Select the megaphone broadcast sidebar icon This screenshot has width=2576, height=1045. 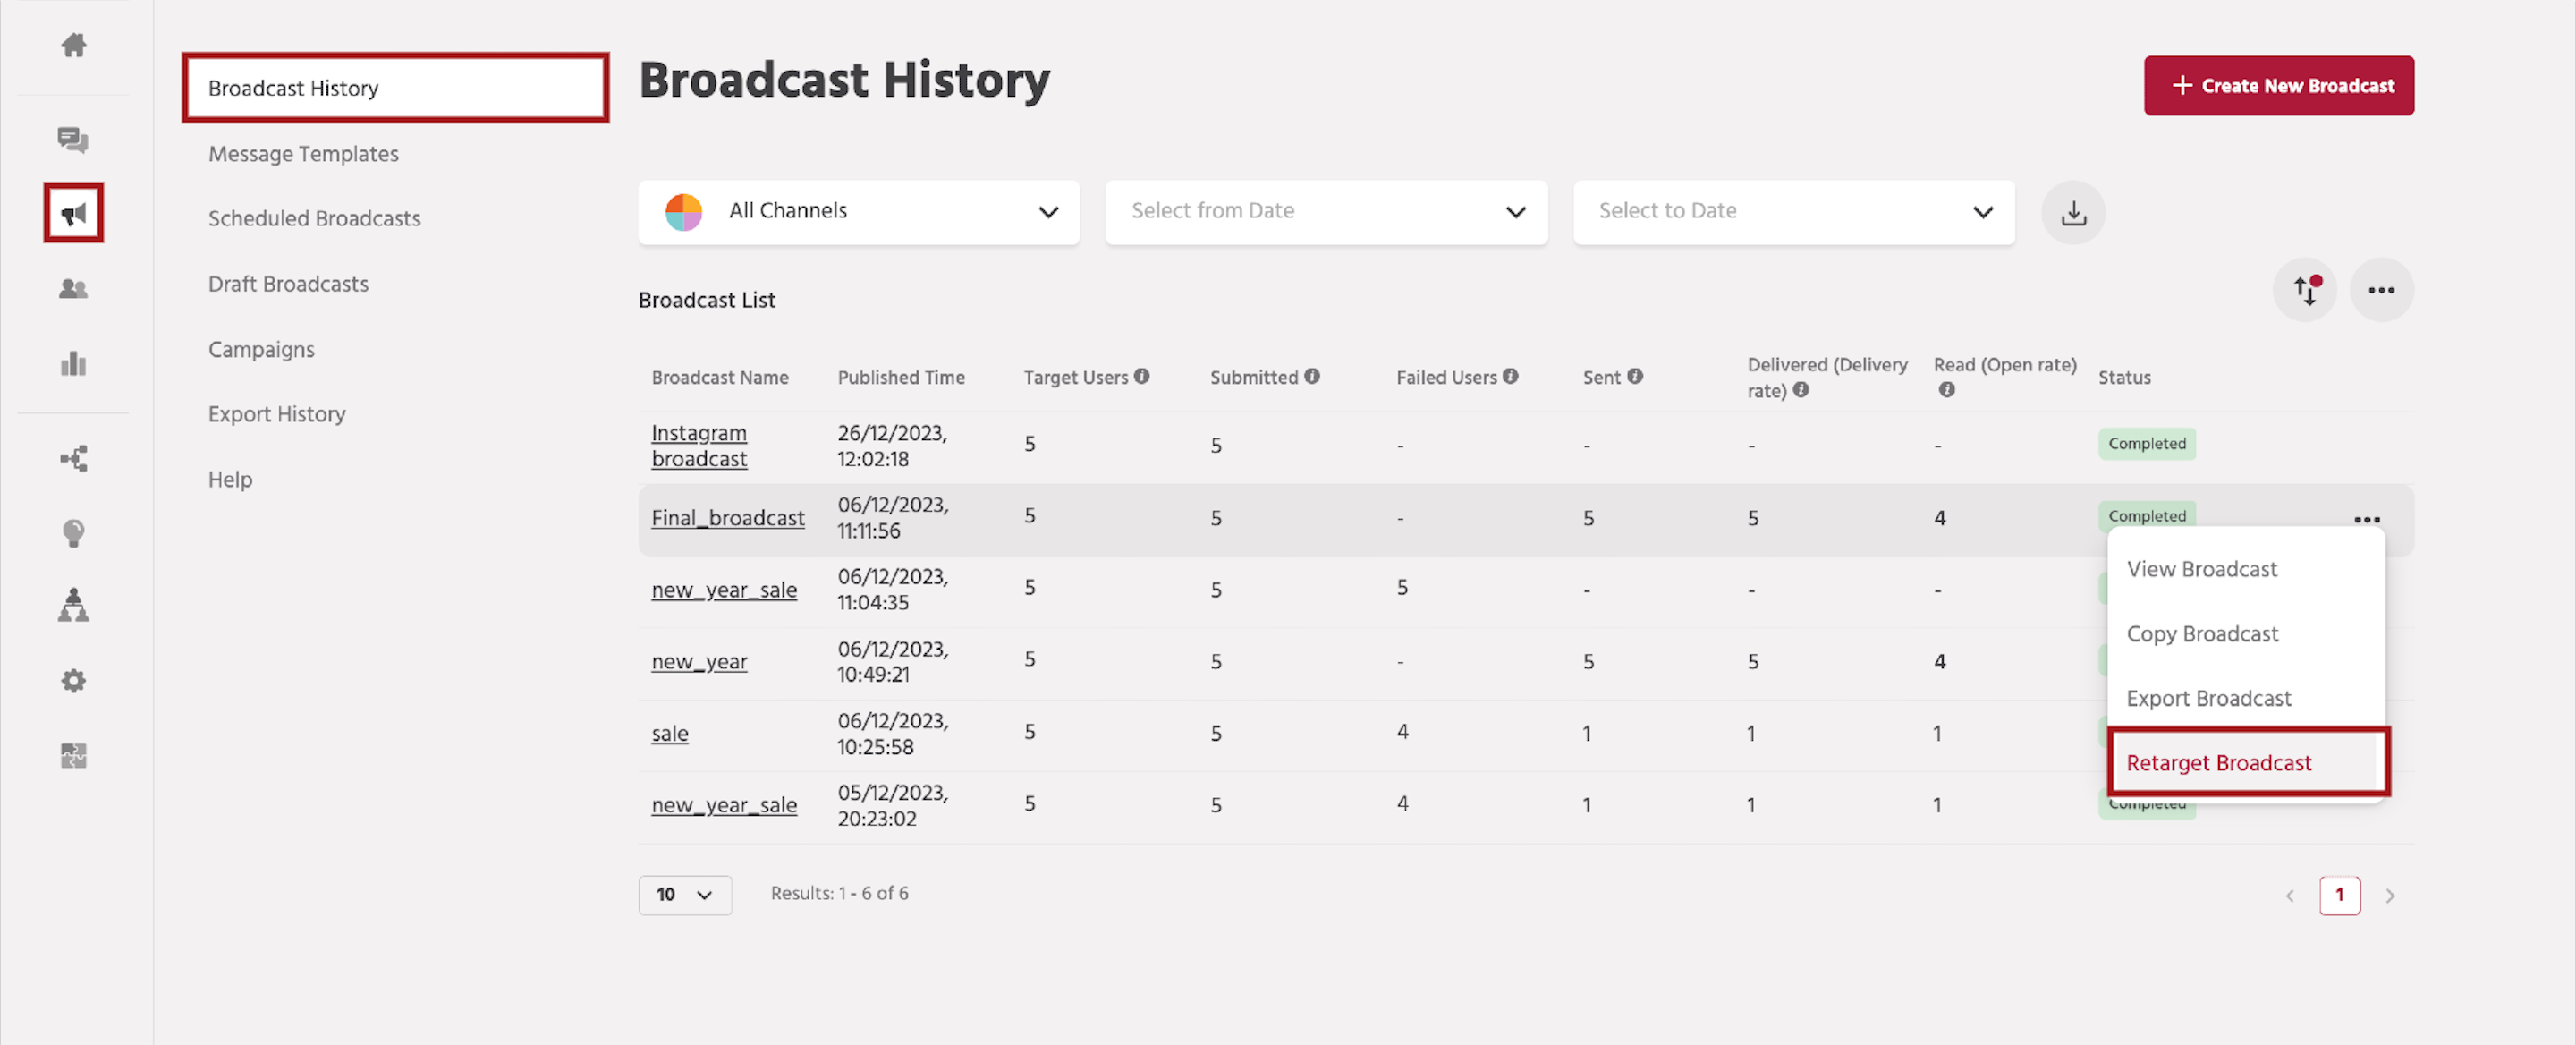coord(73,213)
